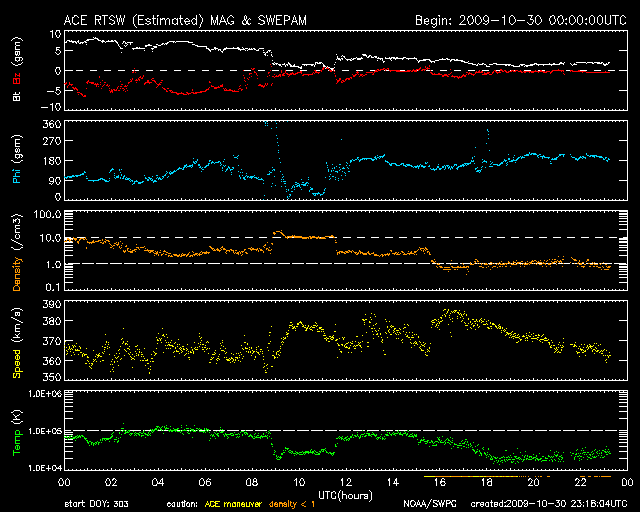Click the "1.0E+04" tick on the Temp axis
This screenshot has width=640, height=512.
(x=45, y=468)
